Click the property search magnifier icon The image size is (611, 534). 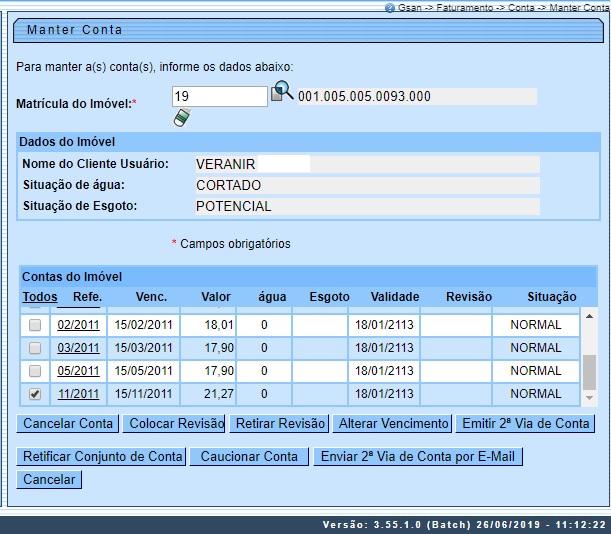tap(282, 93)
